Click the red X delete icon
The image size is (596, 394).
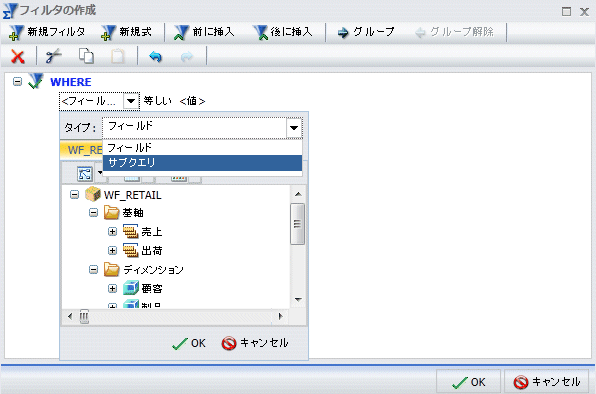click(17, 57)
